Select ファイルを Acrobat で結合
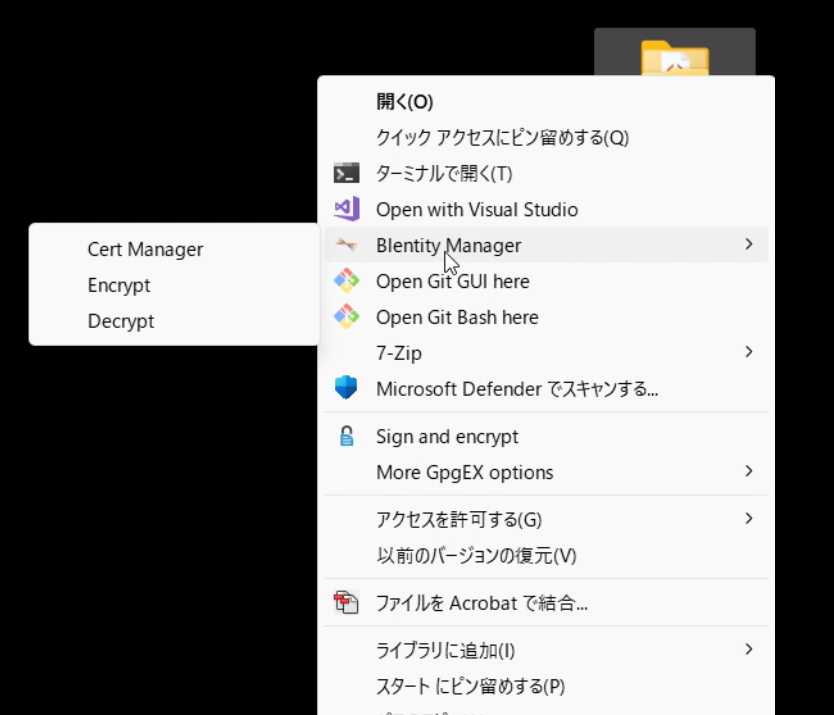This screenshot has width=834, height=715. pyautogui.click(x=546, y=603)
